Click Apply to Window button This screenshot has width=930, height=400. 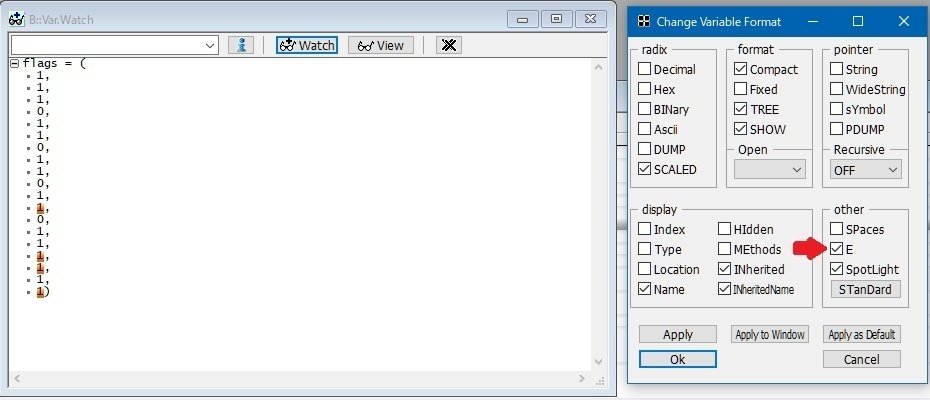[769, 334]
